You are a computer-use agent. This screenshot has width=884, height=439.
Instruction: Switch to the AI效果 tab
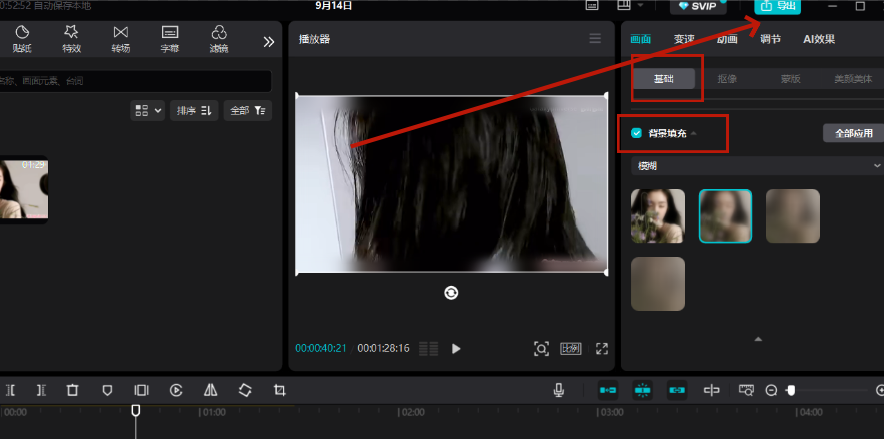[818, 40]
